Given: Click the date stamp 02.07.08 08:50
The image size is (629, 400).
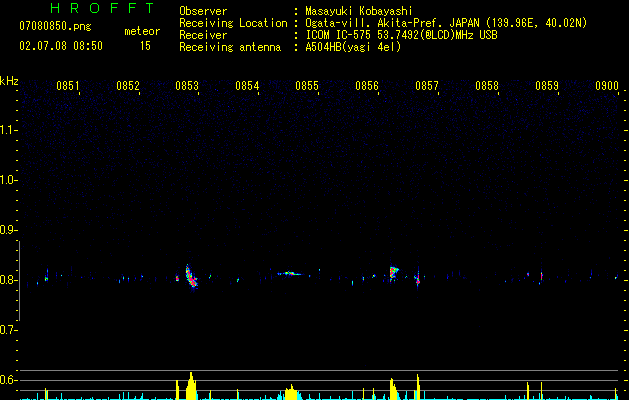Looking at the screenshot, I should coord(61,46).
